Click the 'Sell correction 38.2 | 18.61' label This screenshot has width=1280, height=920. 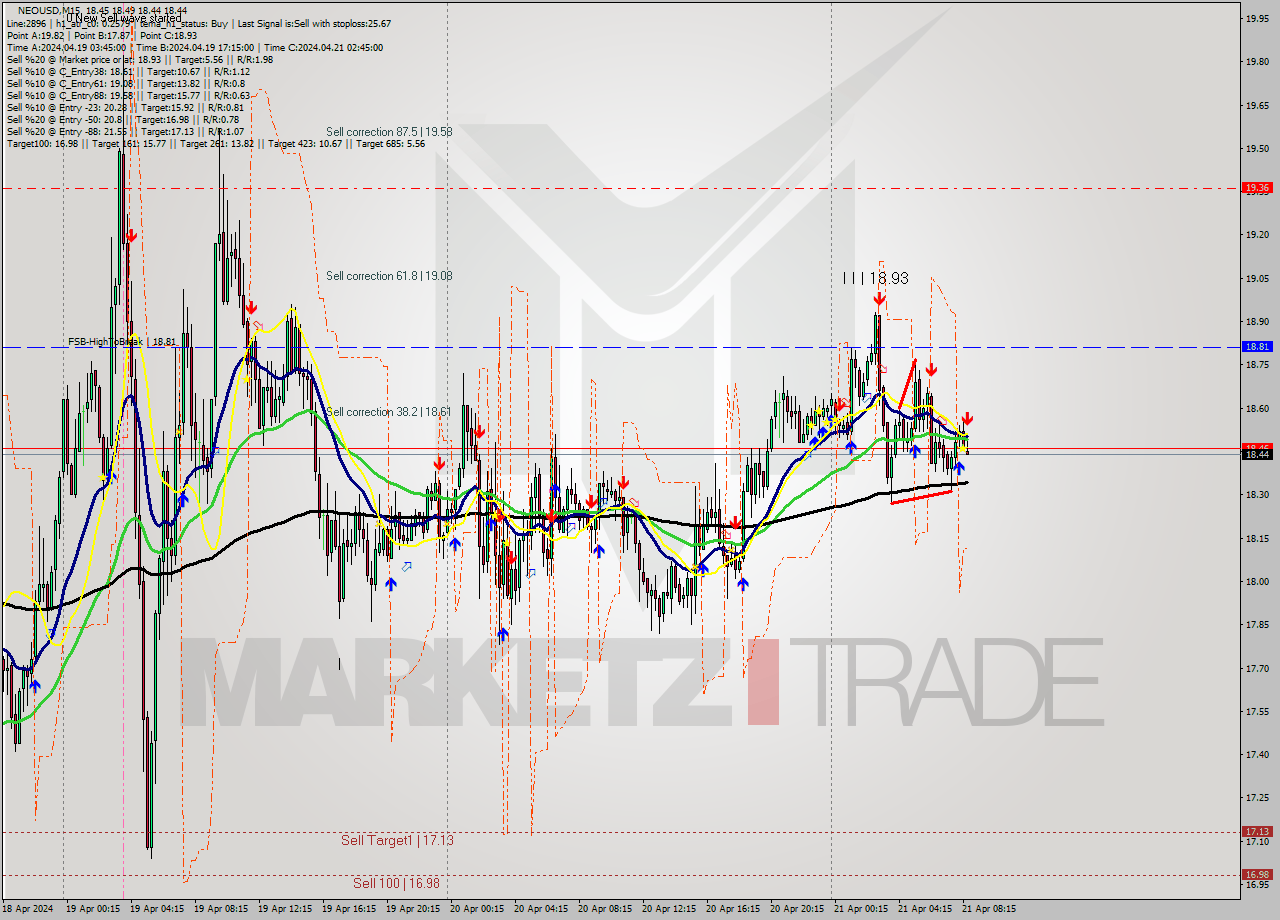388,411
